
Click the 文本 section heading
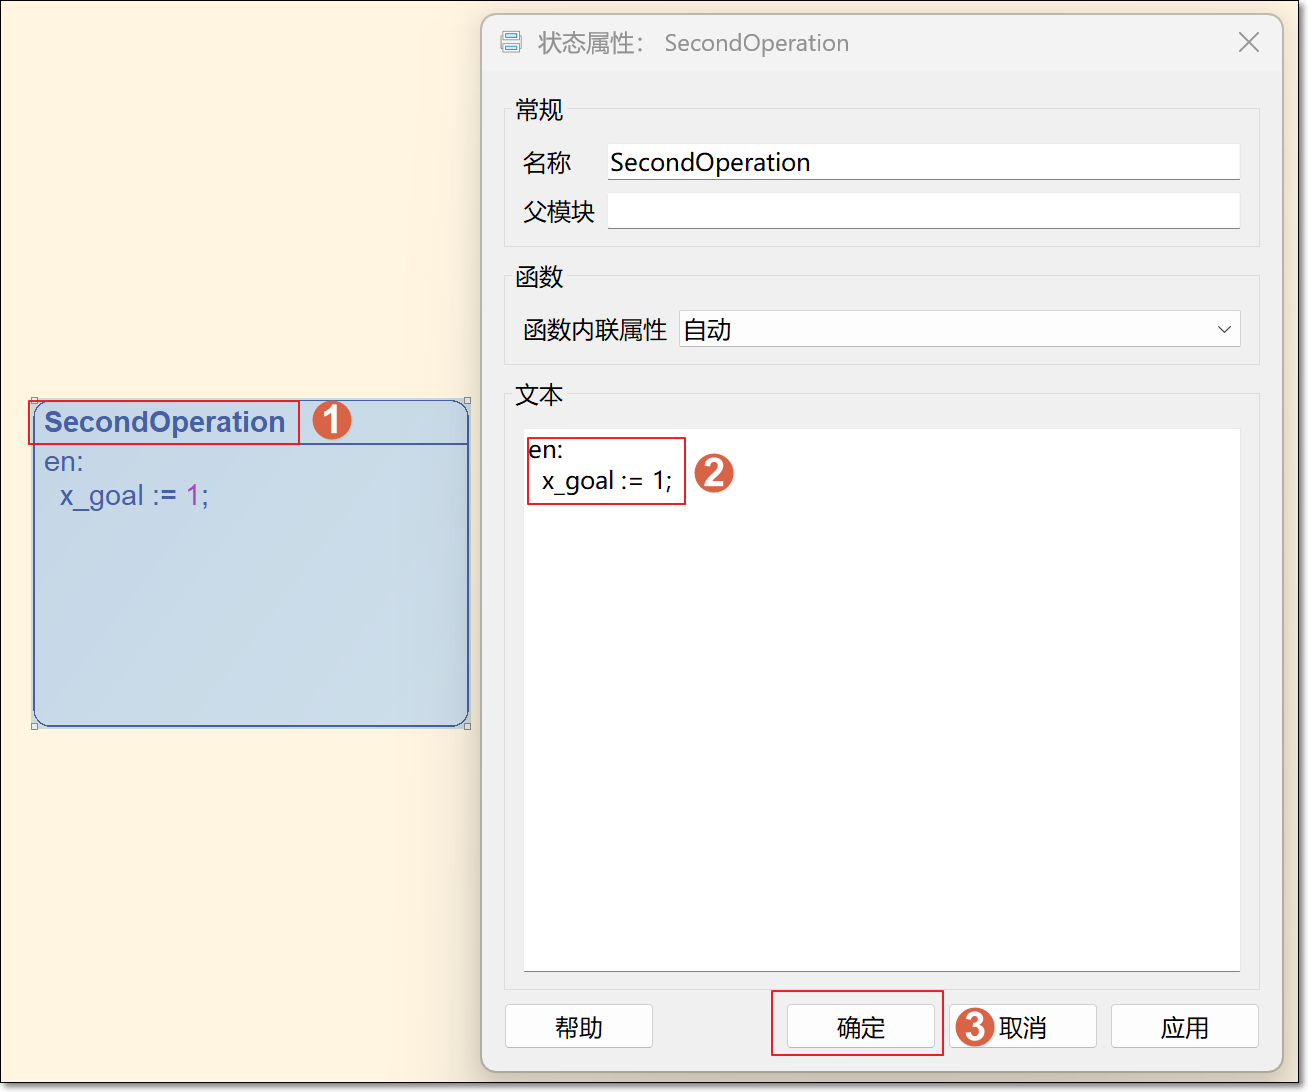point(539,395)
